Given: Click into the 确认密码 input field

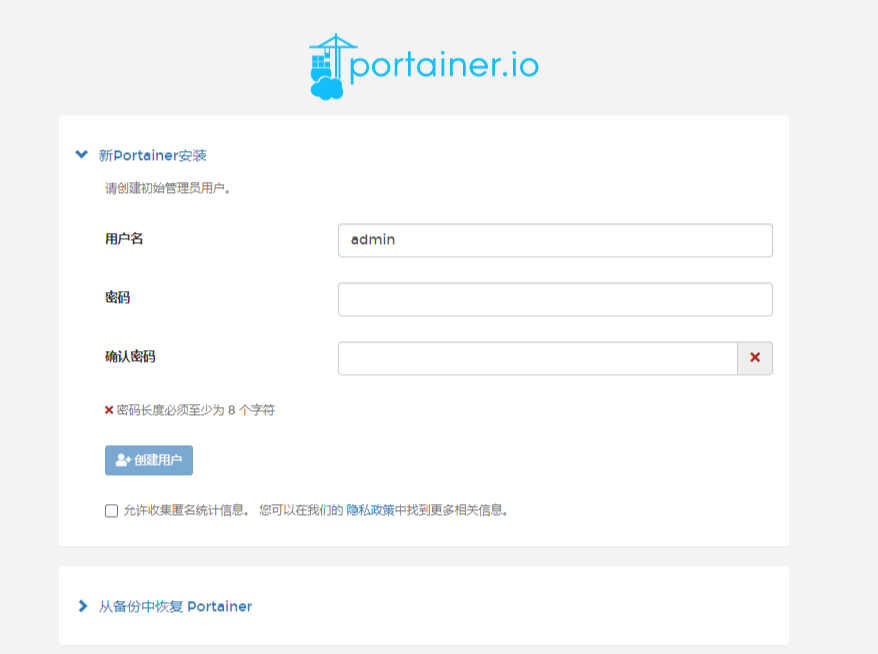Looking at the screenshot, I should tap(538, 358).
